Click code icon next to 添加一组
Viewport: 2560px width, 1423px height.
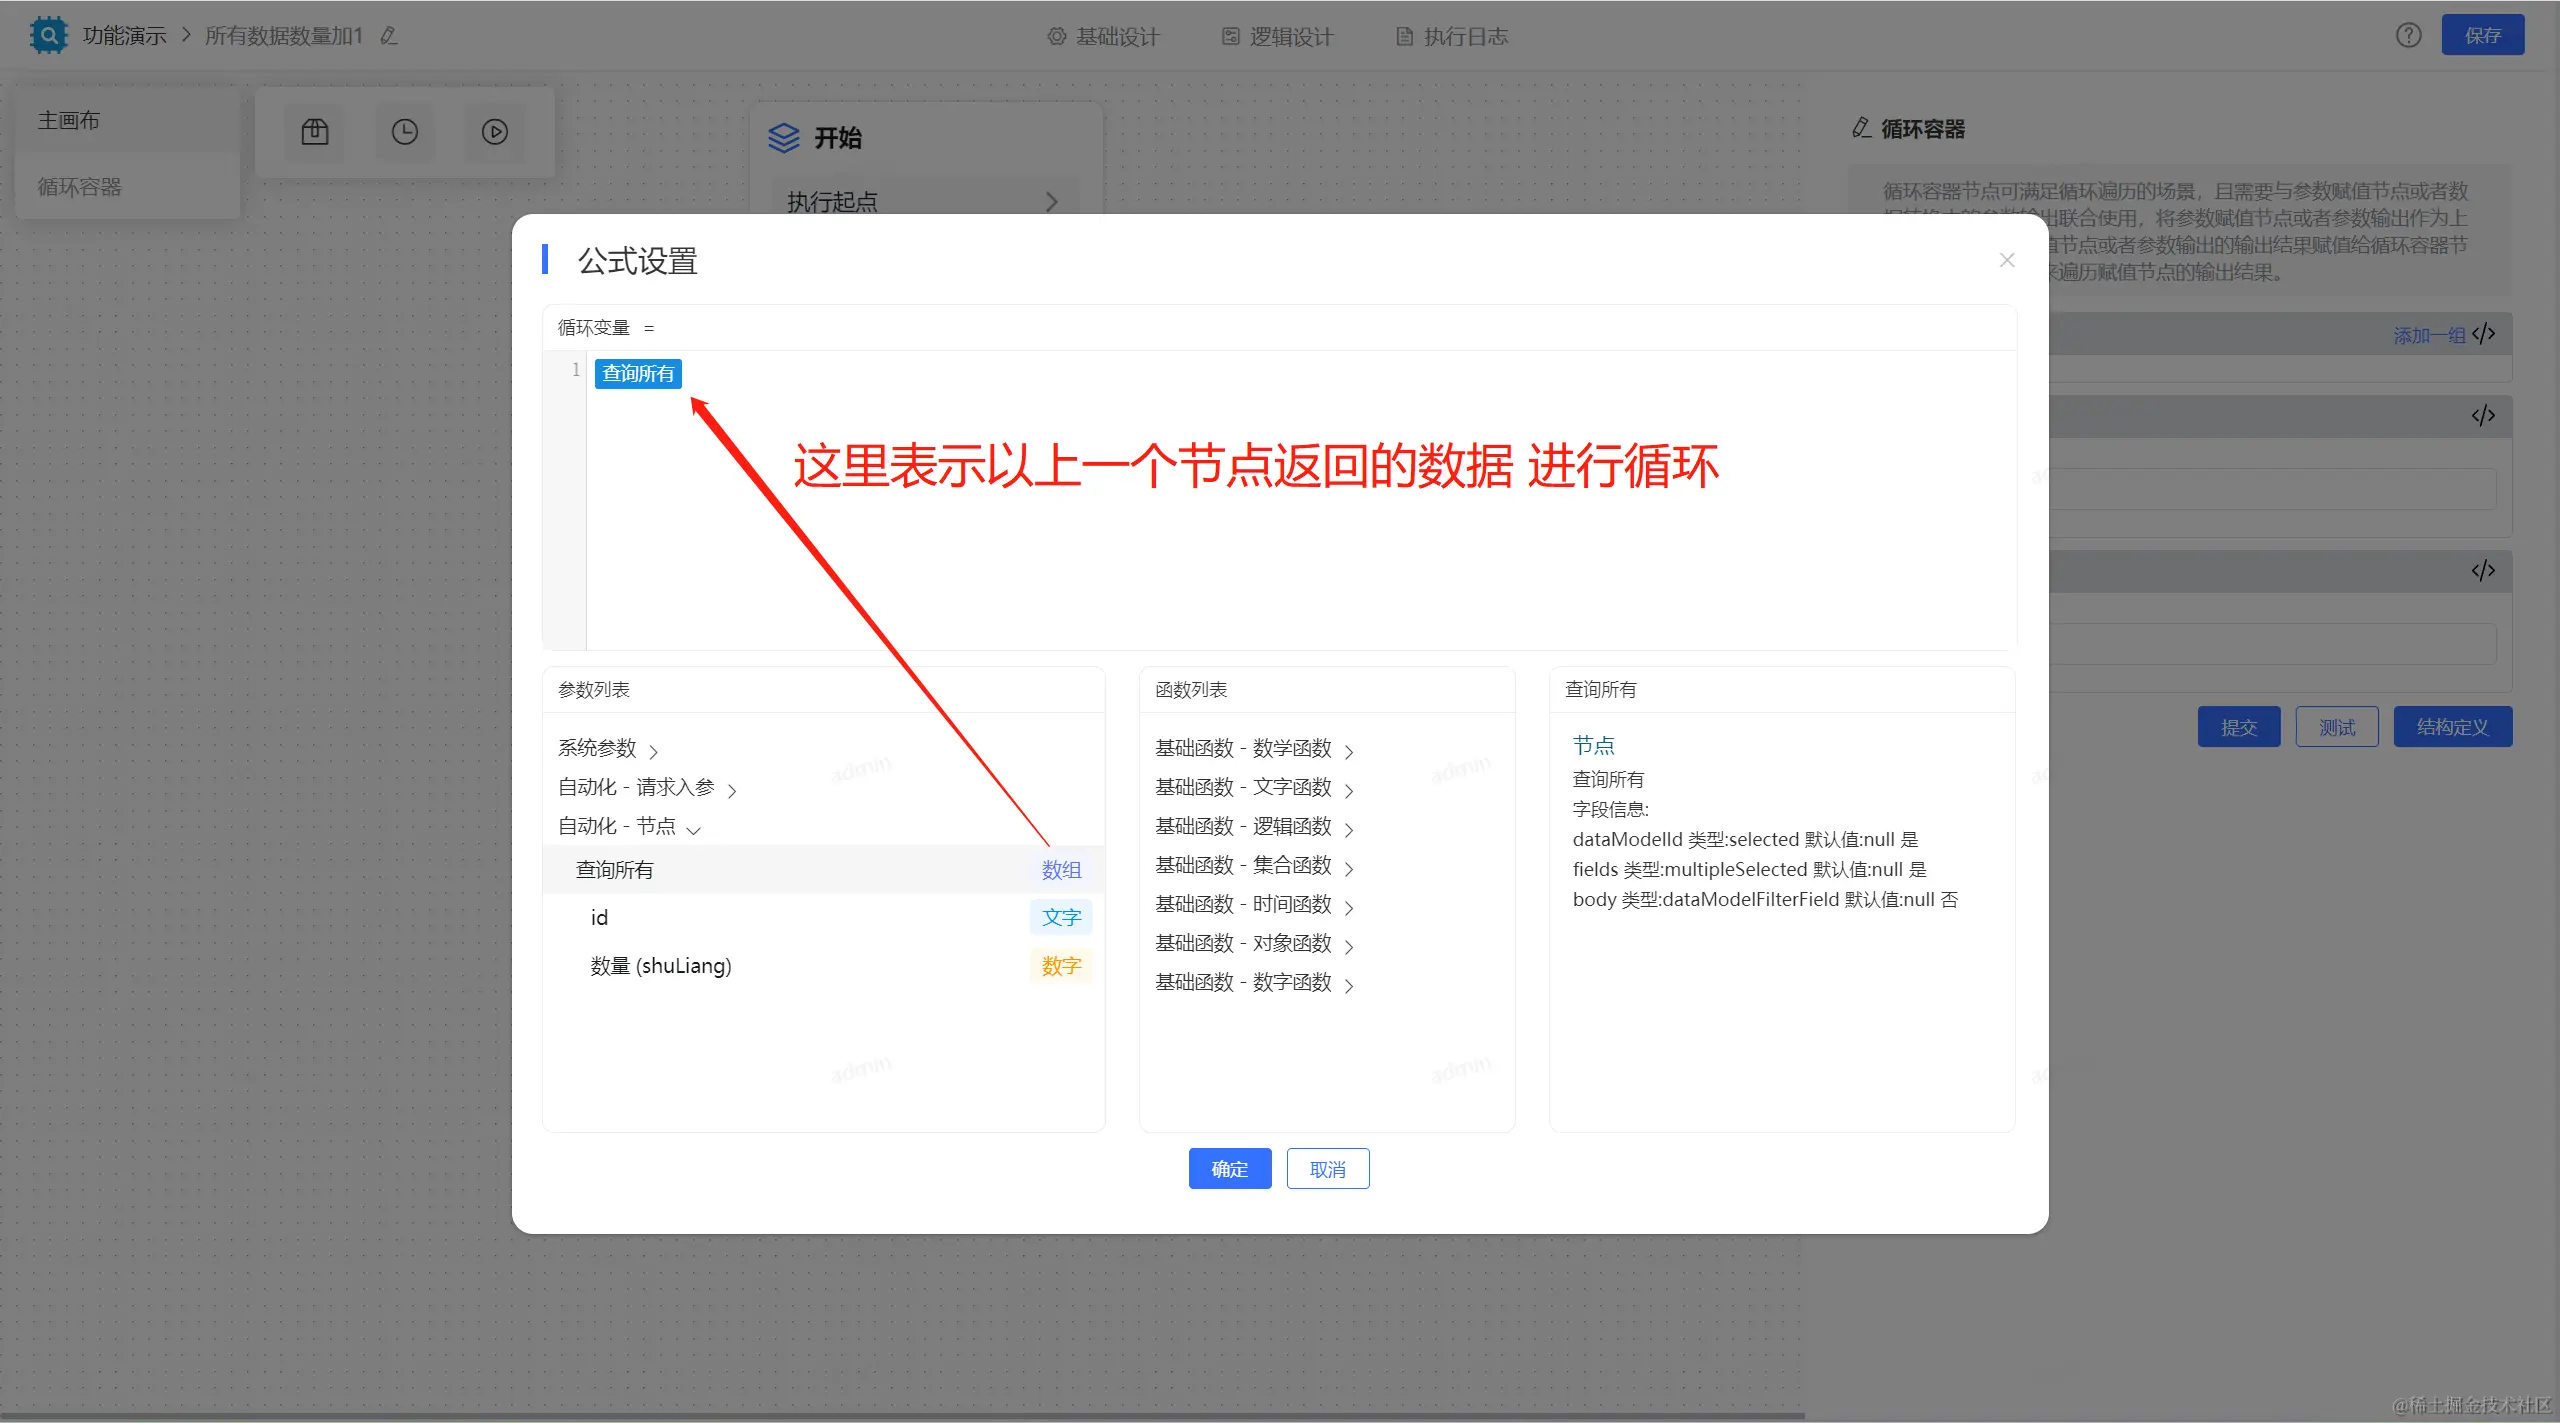(2483, 334)
